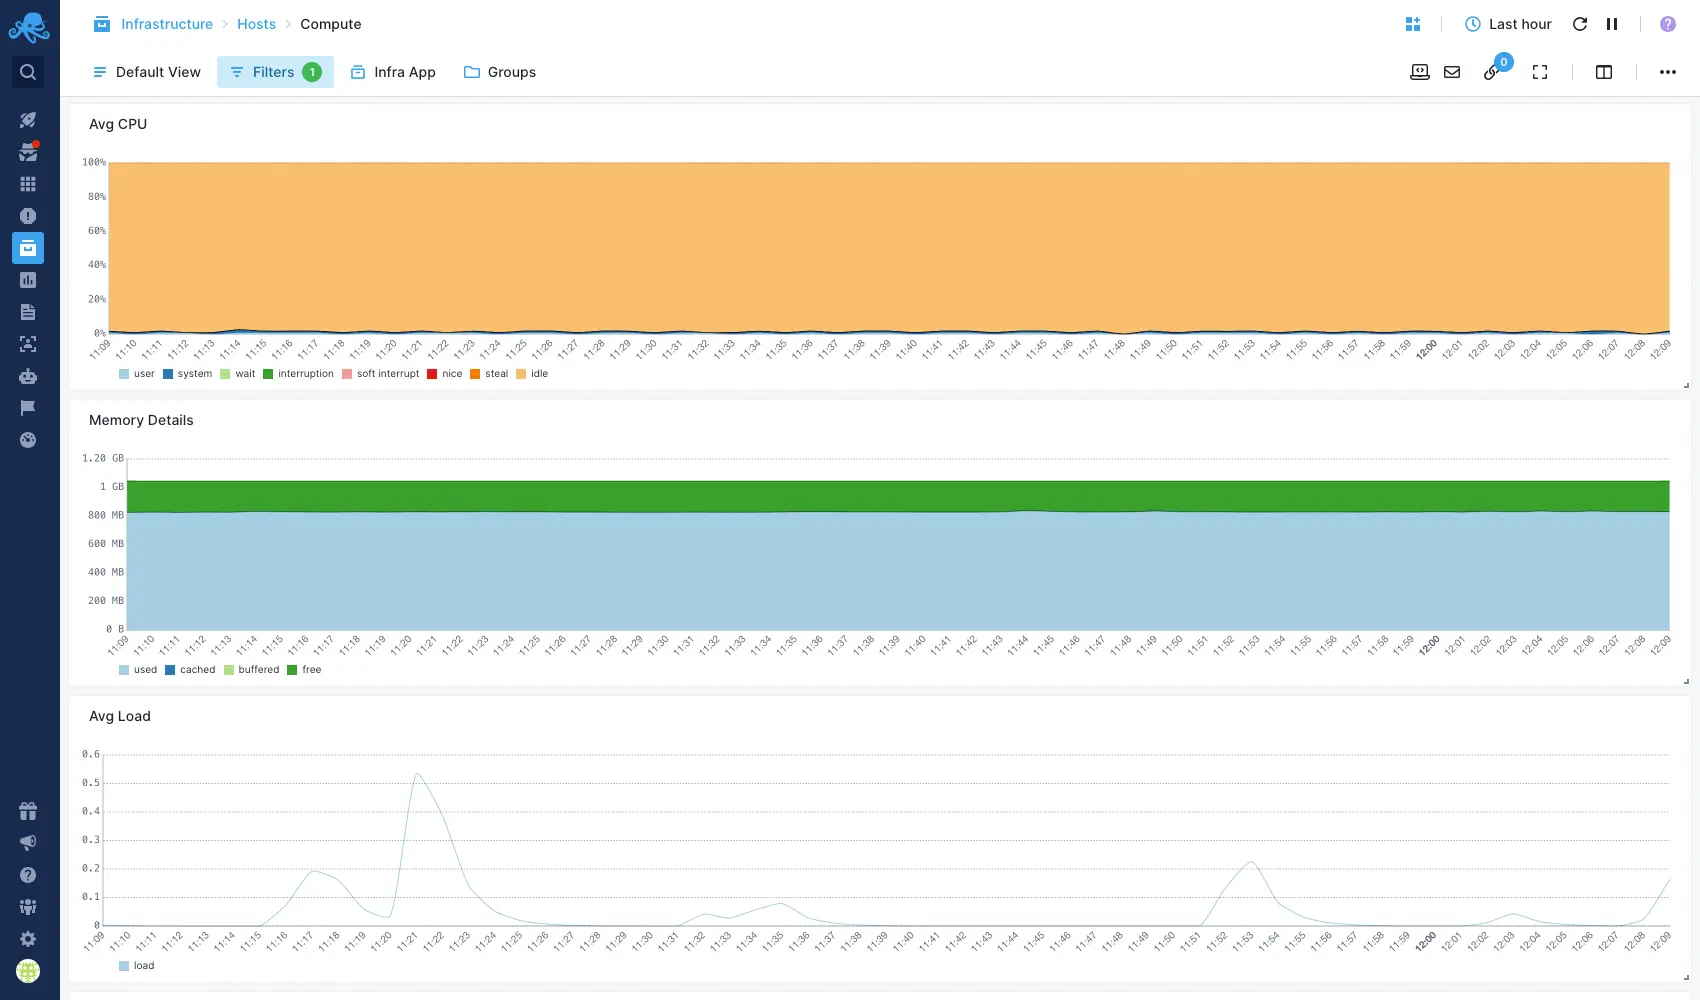Viewport: 1700px width, 1000px height.
Task: Open the apps grid in the sidebar
Action: pos(28,184)
